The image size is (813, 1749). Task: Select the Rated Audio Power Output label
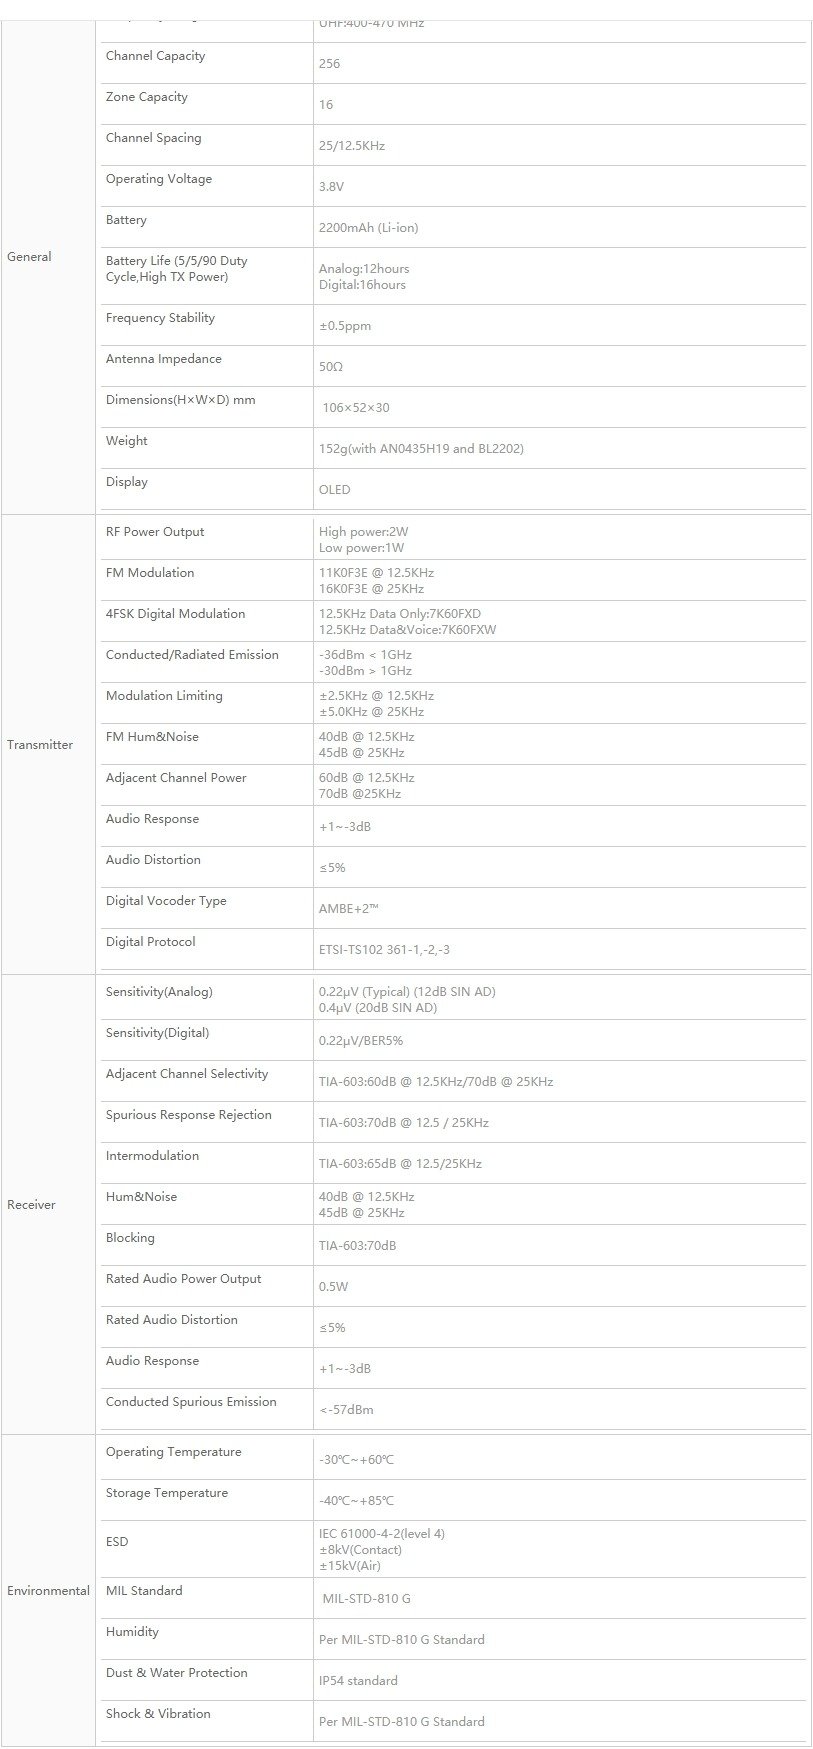pyautogui.click(x=183, y=1279)
